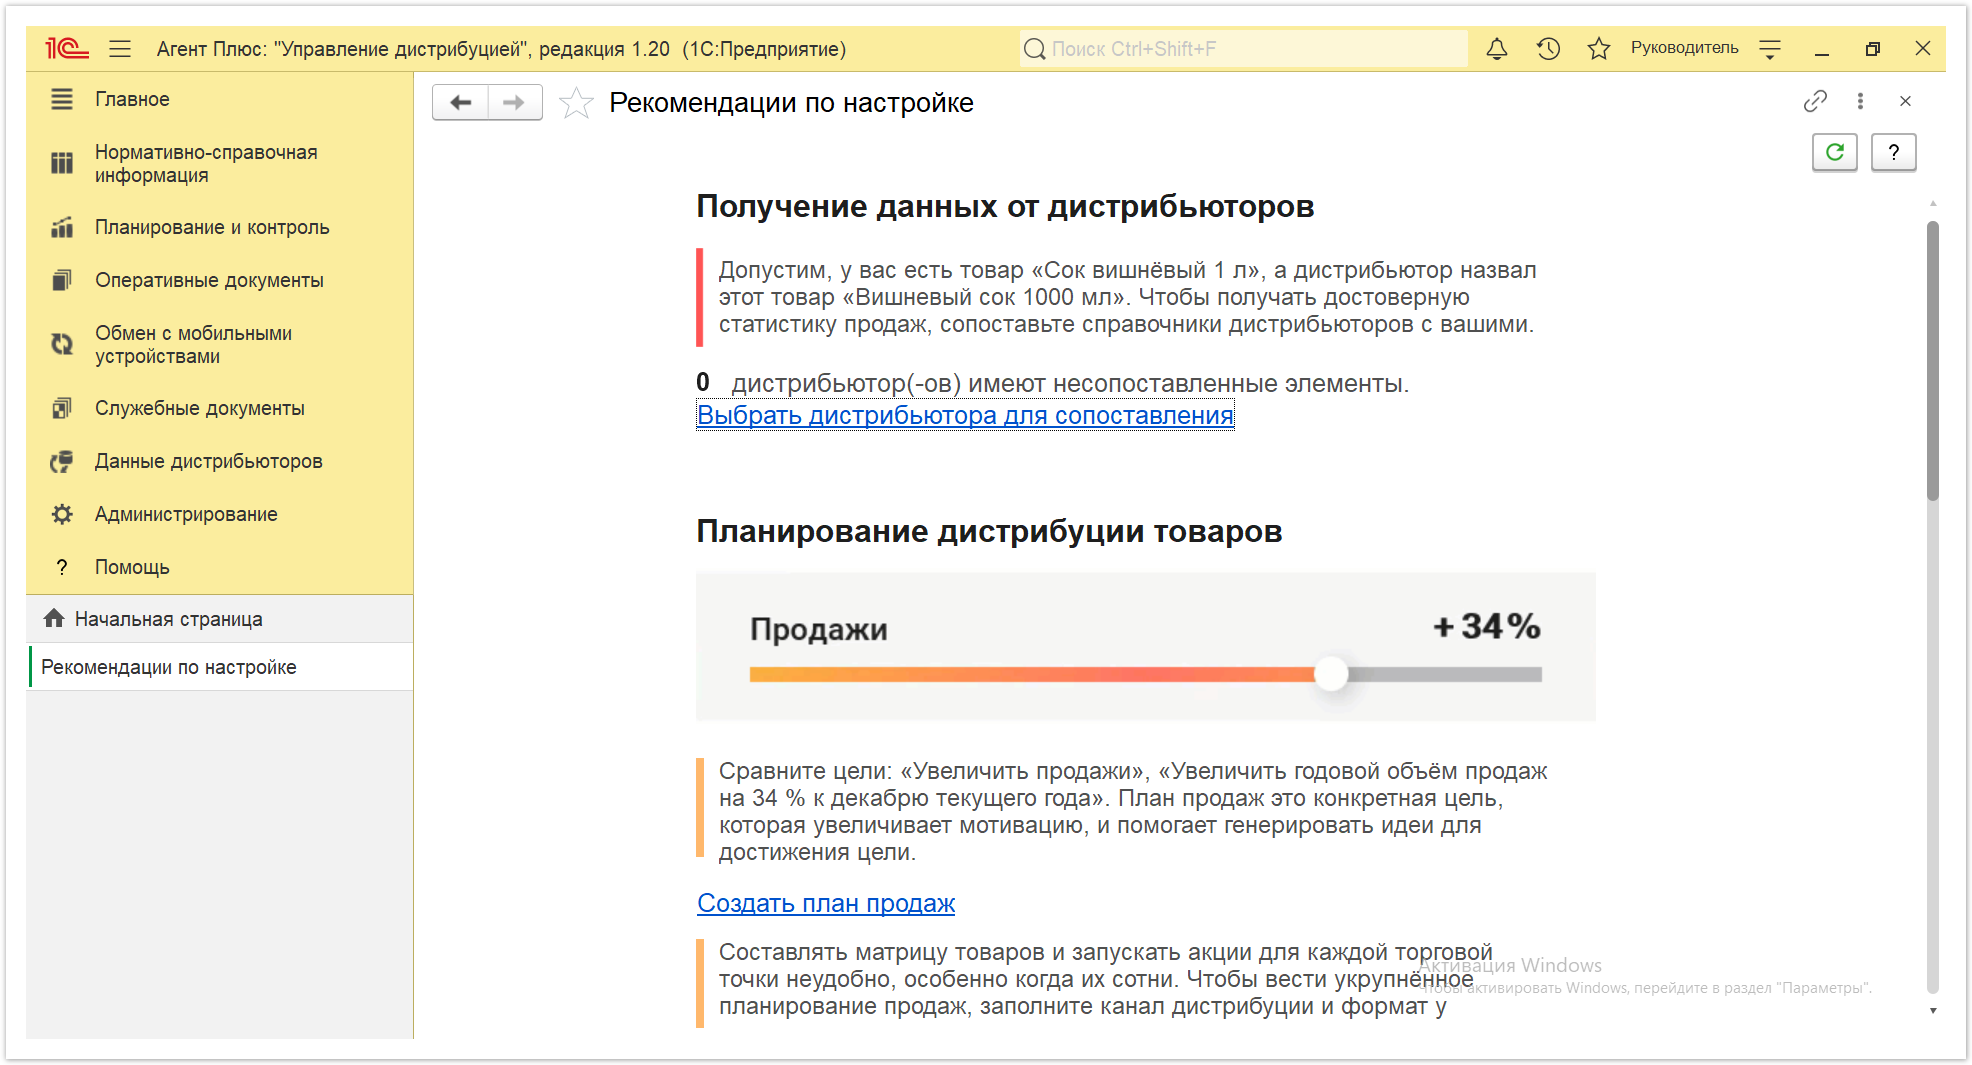Go back with the left arrow button
The image size is (1972, 1065).
click(x=460, y=102)
